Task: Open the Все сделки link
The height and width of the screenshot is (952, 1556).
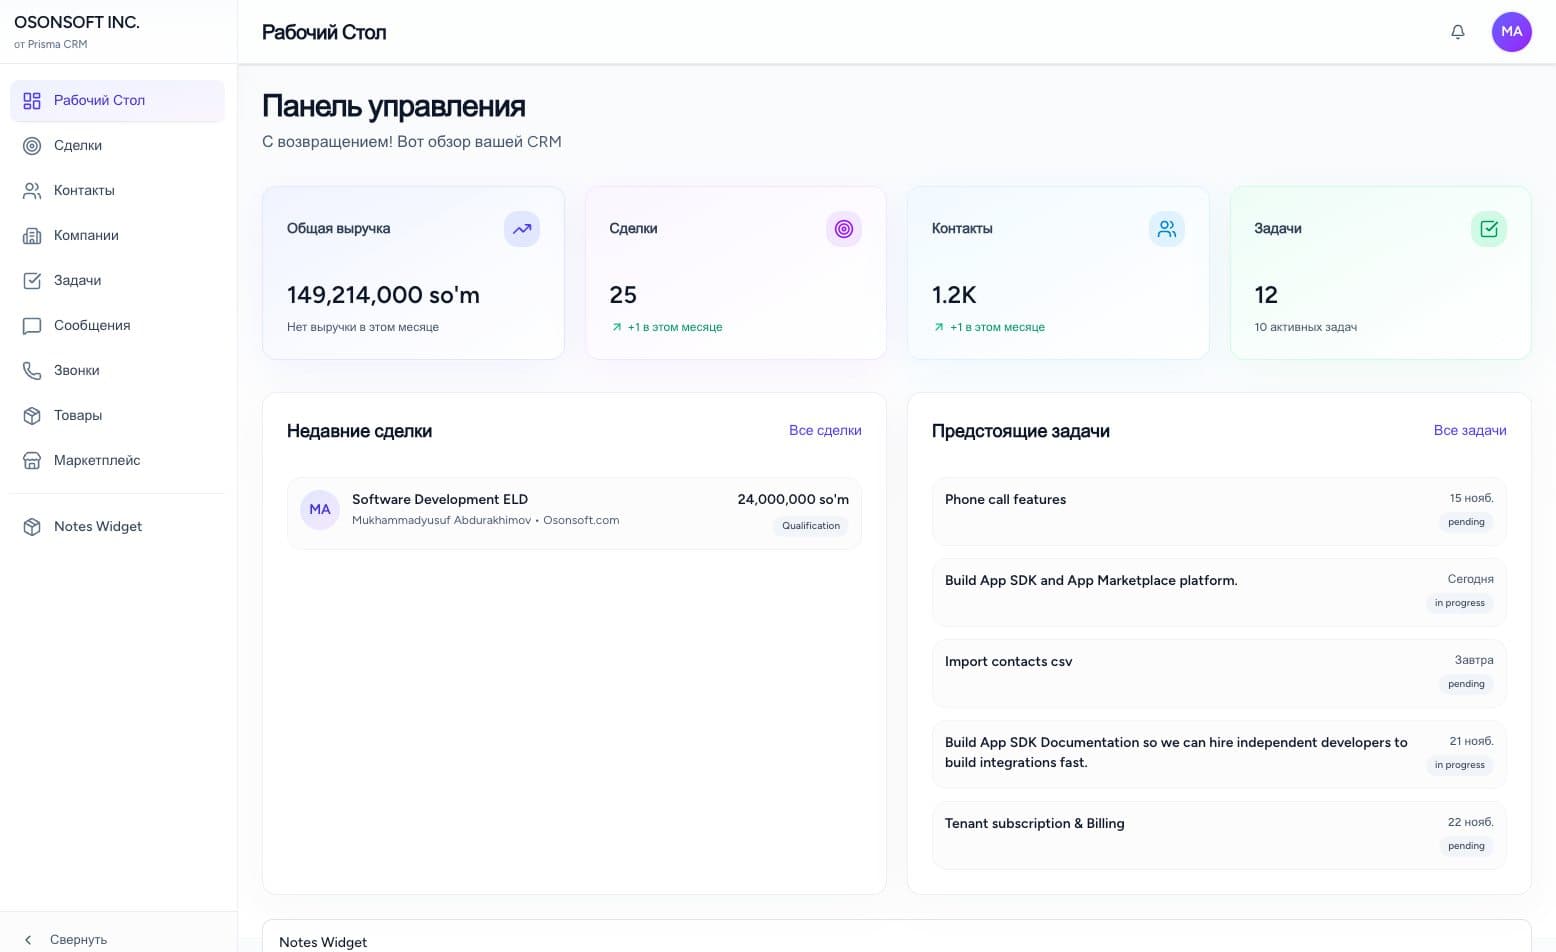Action: [x=824, y=430]
